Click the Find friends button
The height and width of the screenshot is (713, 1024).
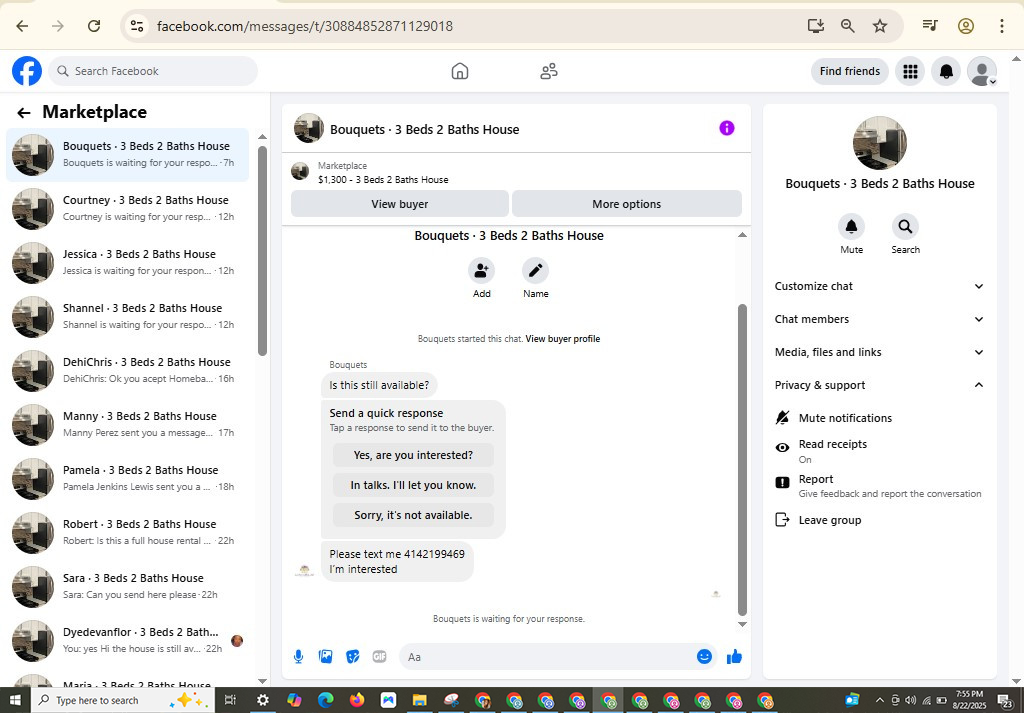[x=850, y=71]
